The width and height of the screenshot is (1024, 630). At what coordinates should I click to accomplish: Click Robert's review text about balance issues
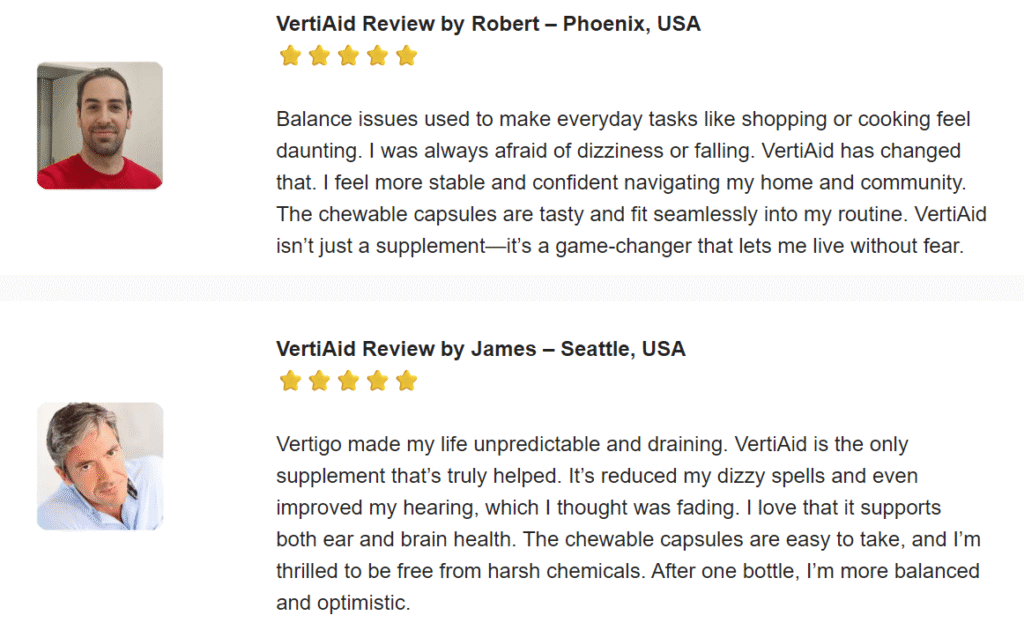[x=631, y=182]
